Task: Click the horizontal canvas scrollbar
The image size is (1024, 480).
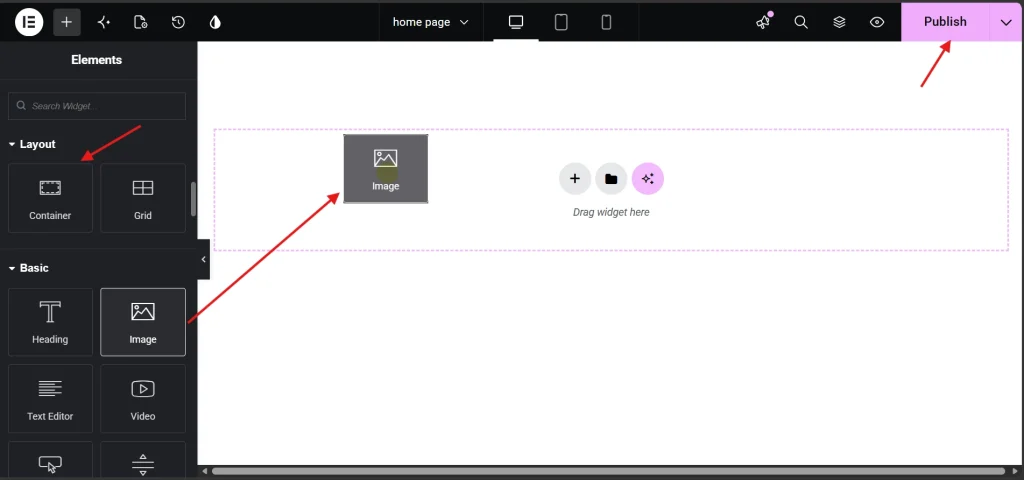Action: point(609,471)
